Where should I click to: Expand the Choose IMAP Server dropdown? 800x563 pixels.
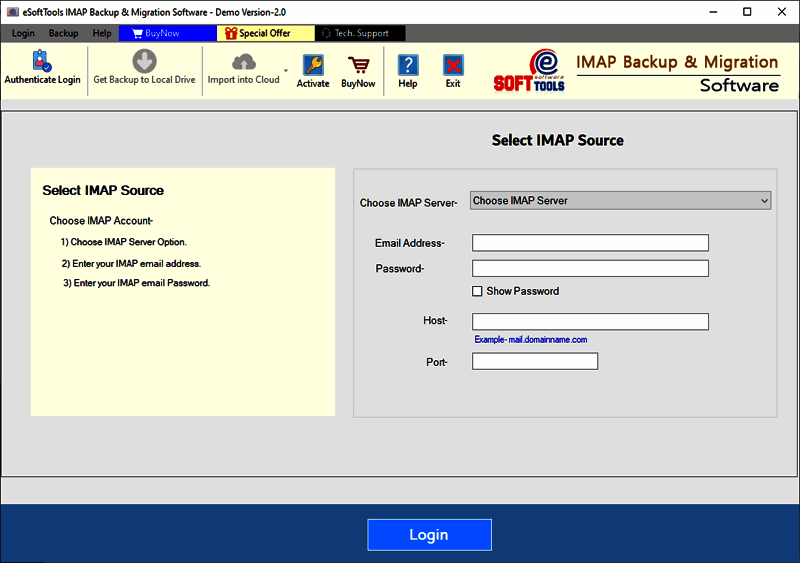[620, 201]
